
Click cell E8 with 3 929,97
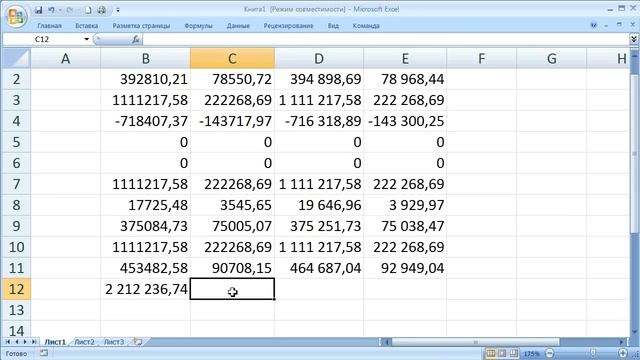pyautogui.click(x=405, y=205)
